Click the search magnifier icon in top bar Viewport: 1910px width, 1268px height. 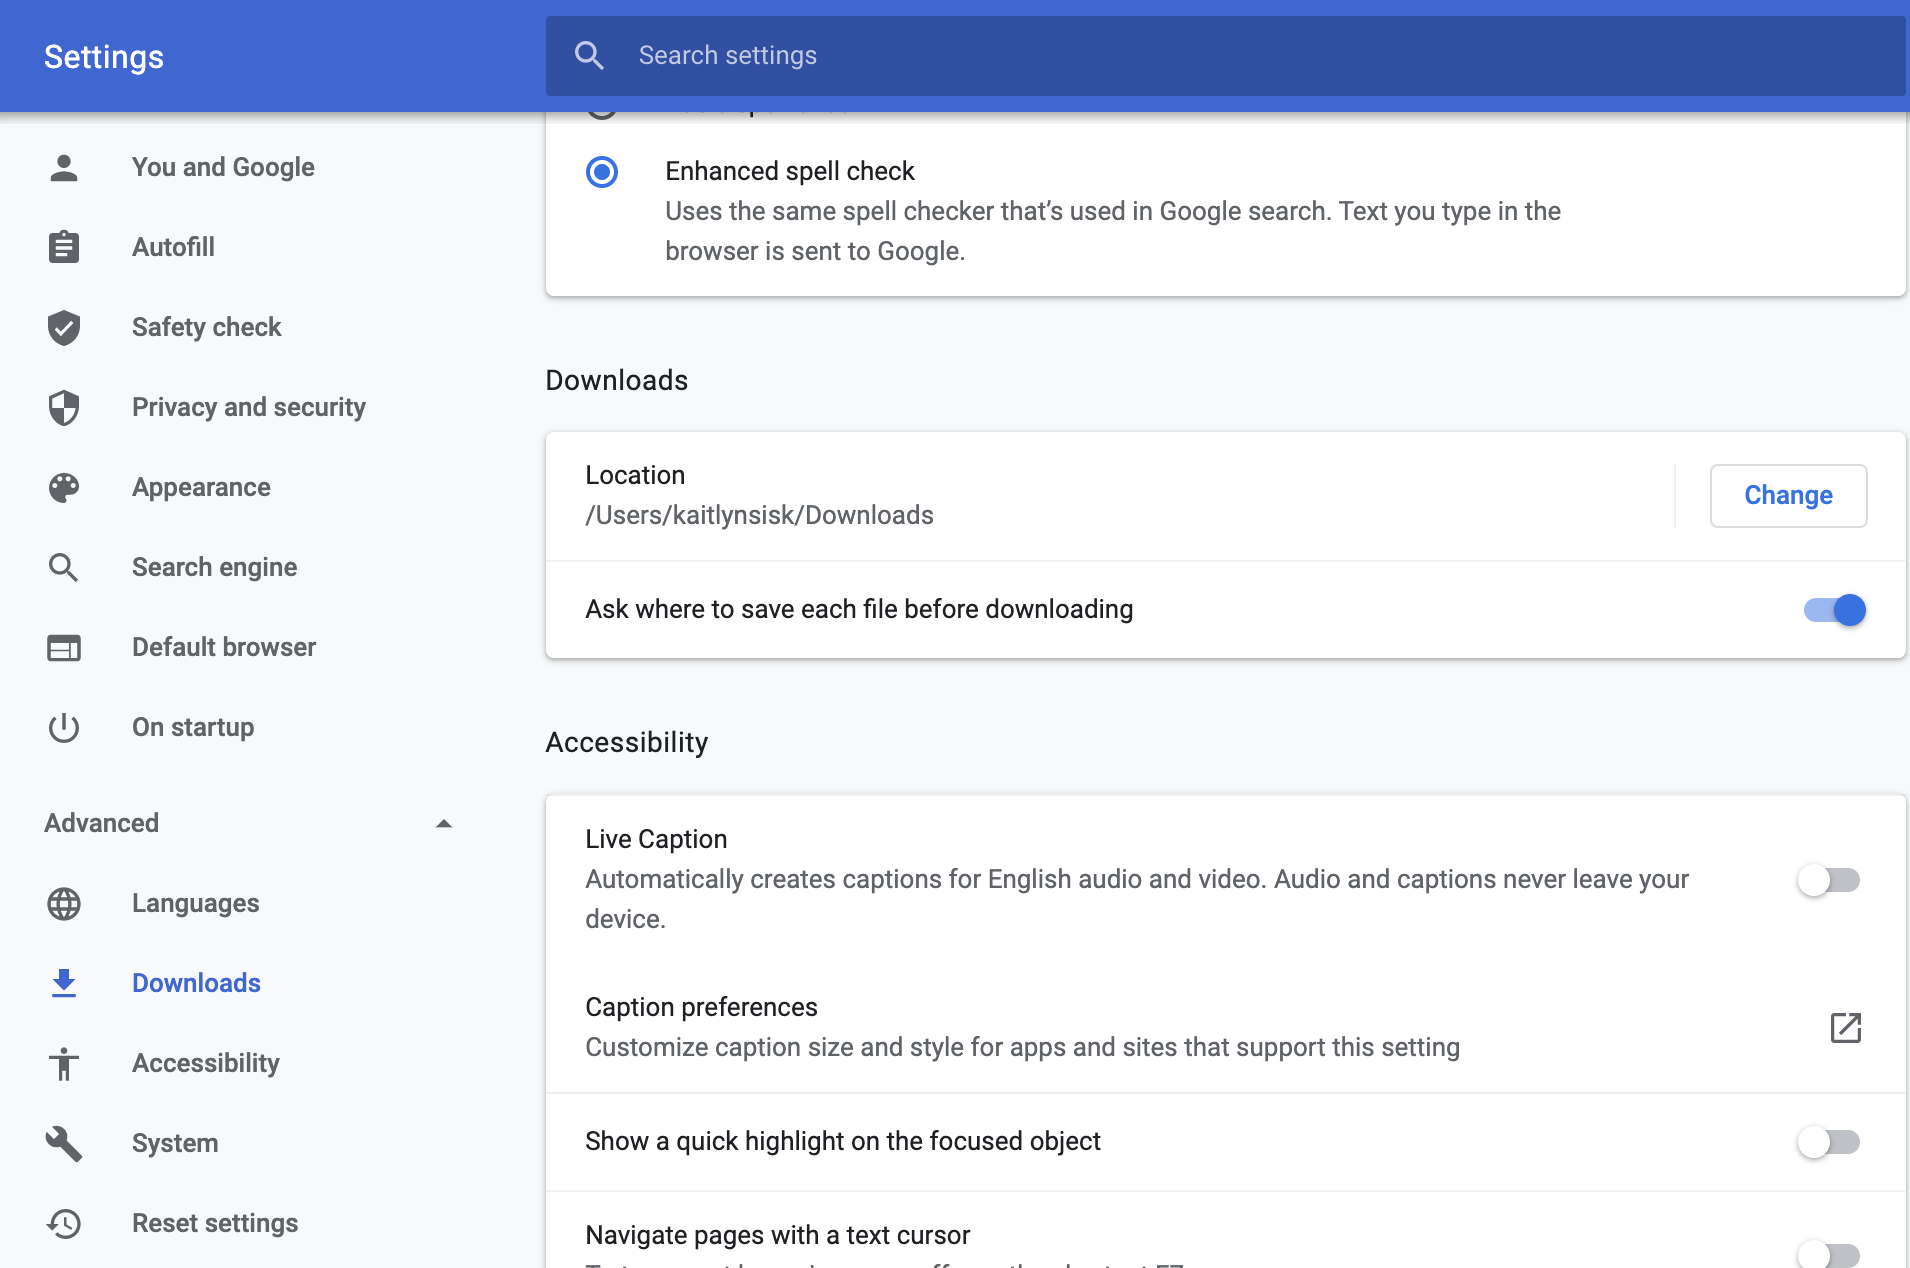pos(589,55)
